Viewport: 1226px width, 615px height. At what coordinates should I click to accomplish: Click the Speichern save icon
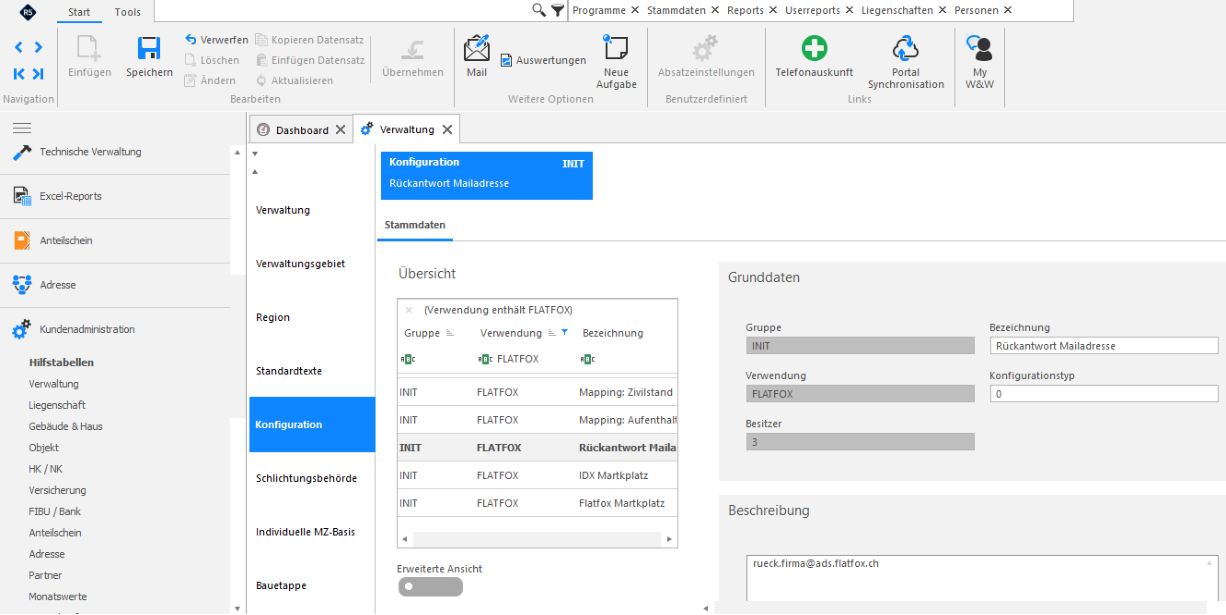point(149,48)
